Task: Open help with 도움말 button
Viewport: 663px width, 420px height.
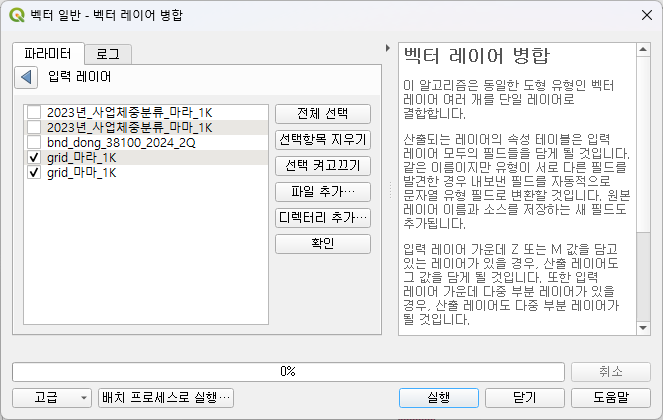Action: pyautogui.click(x=611, y=398)
